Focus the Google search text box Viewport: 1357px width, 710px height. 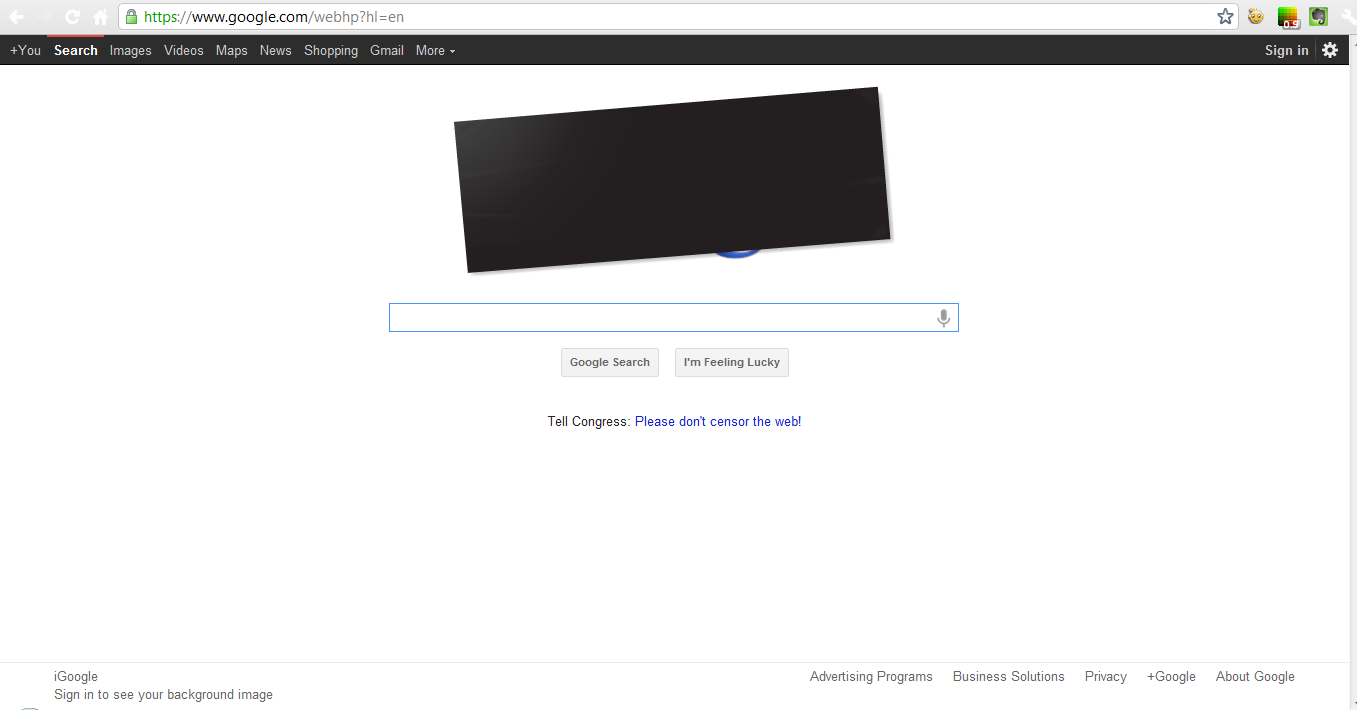660,318
